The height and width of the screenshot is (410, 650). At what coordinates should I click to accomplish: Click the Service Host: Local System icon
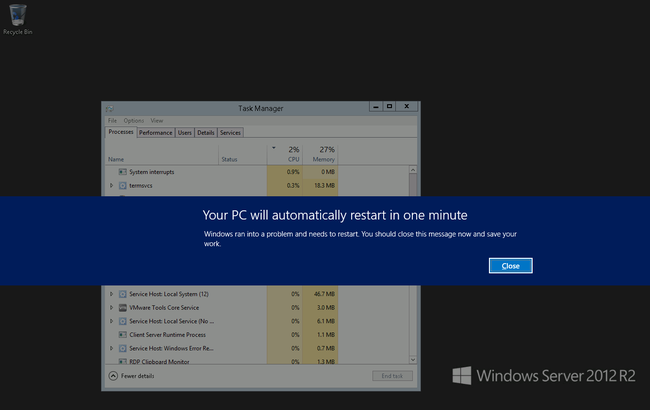tap(122, 294)
